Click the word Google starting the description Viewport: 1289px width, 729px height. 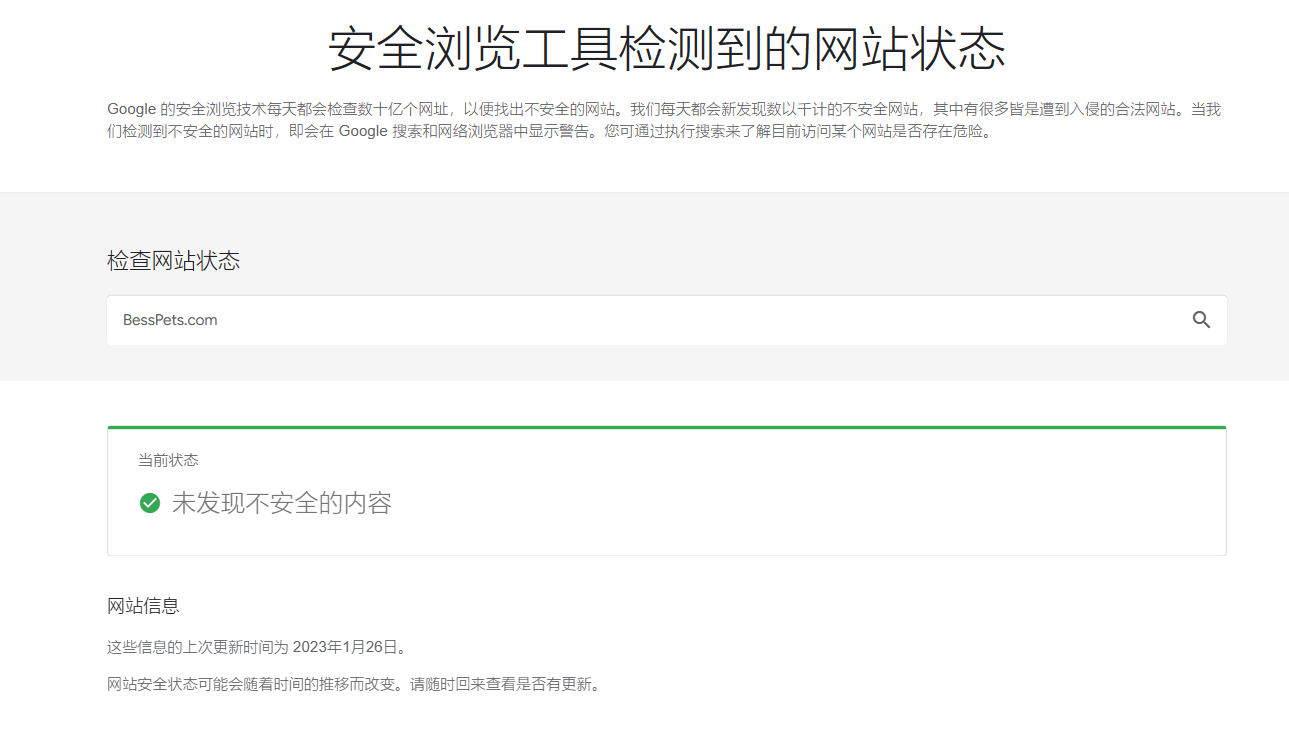click(x=131, y=109)
